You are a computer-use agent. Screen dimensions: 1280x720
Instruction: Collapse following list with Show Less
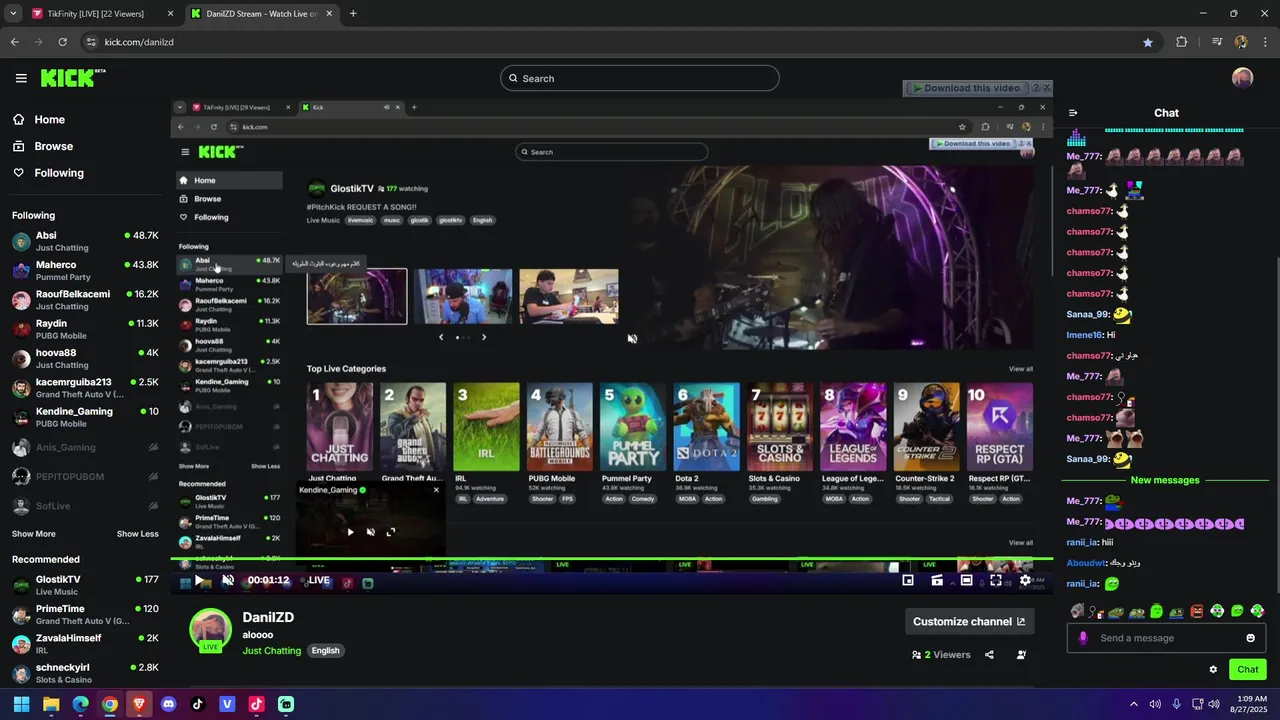click(138, 534)
